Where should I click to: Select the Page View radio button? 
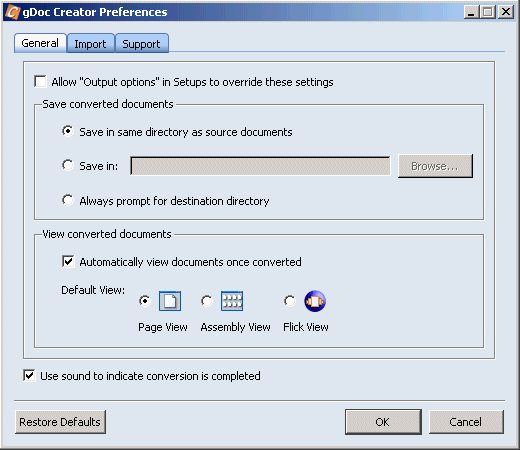coord(145,301)
